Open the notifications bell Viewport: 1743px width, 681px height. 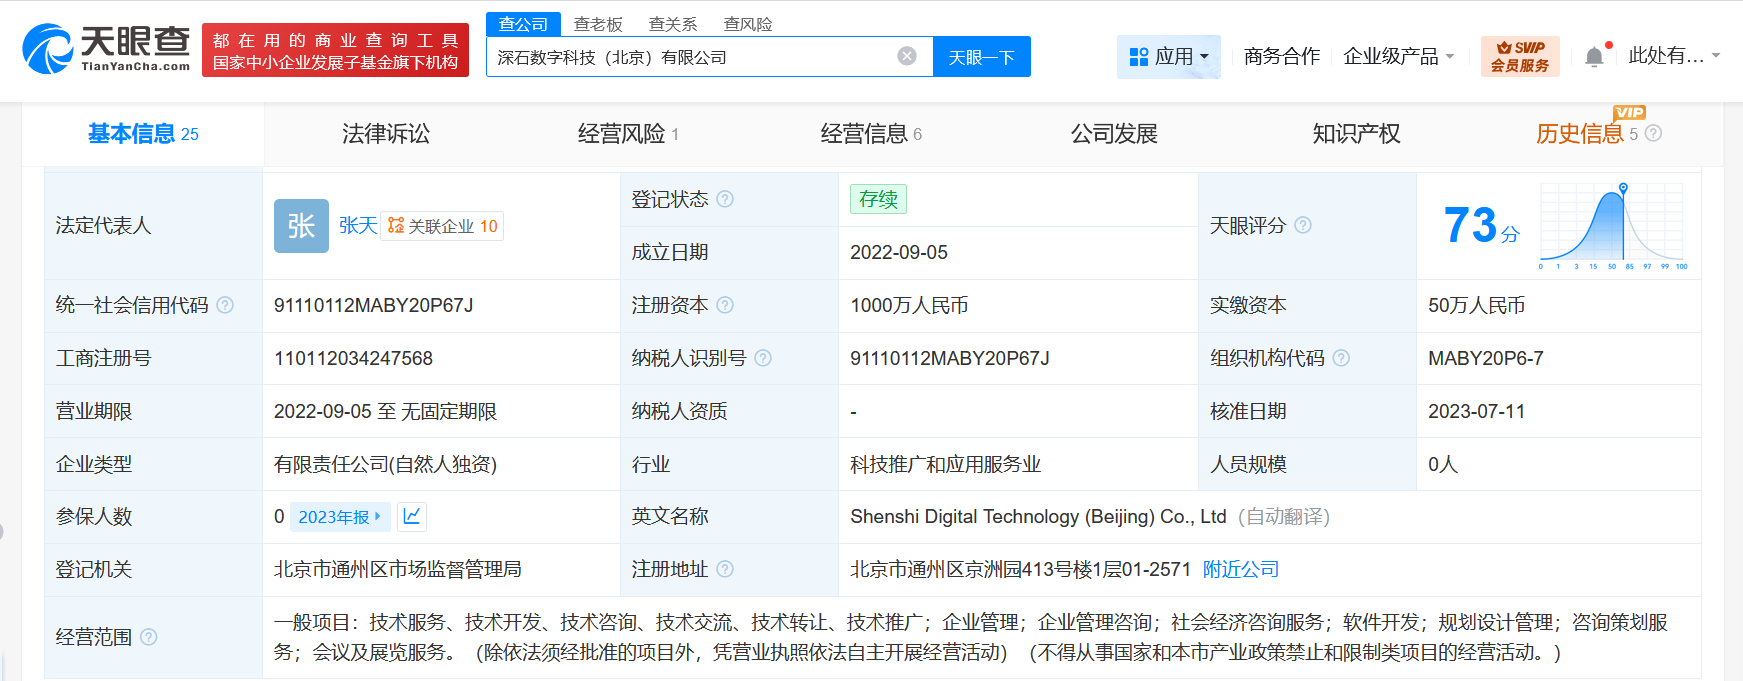[1594, 57]
